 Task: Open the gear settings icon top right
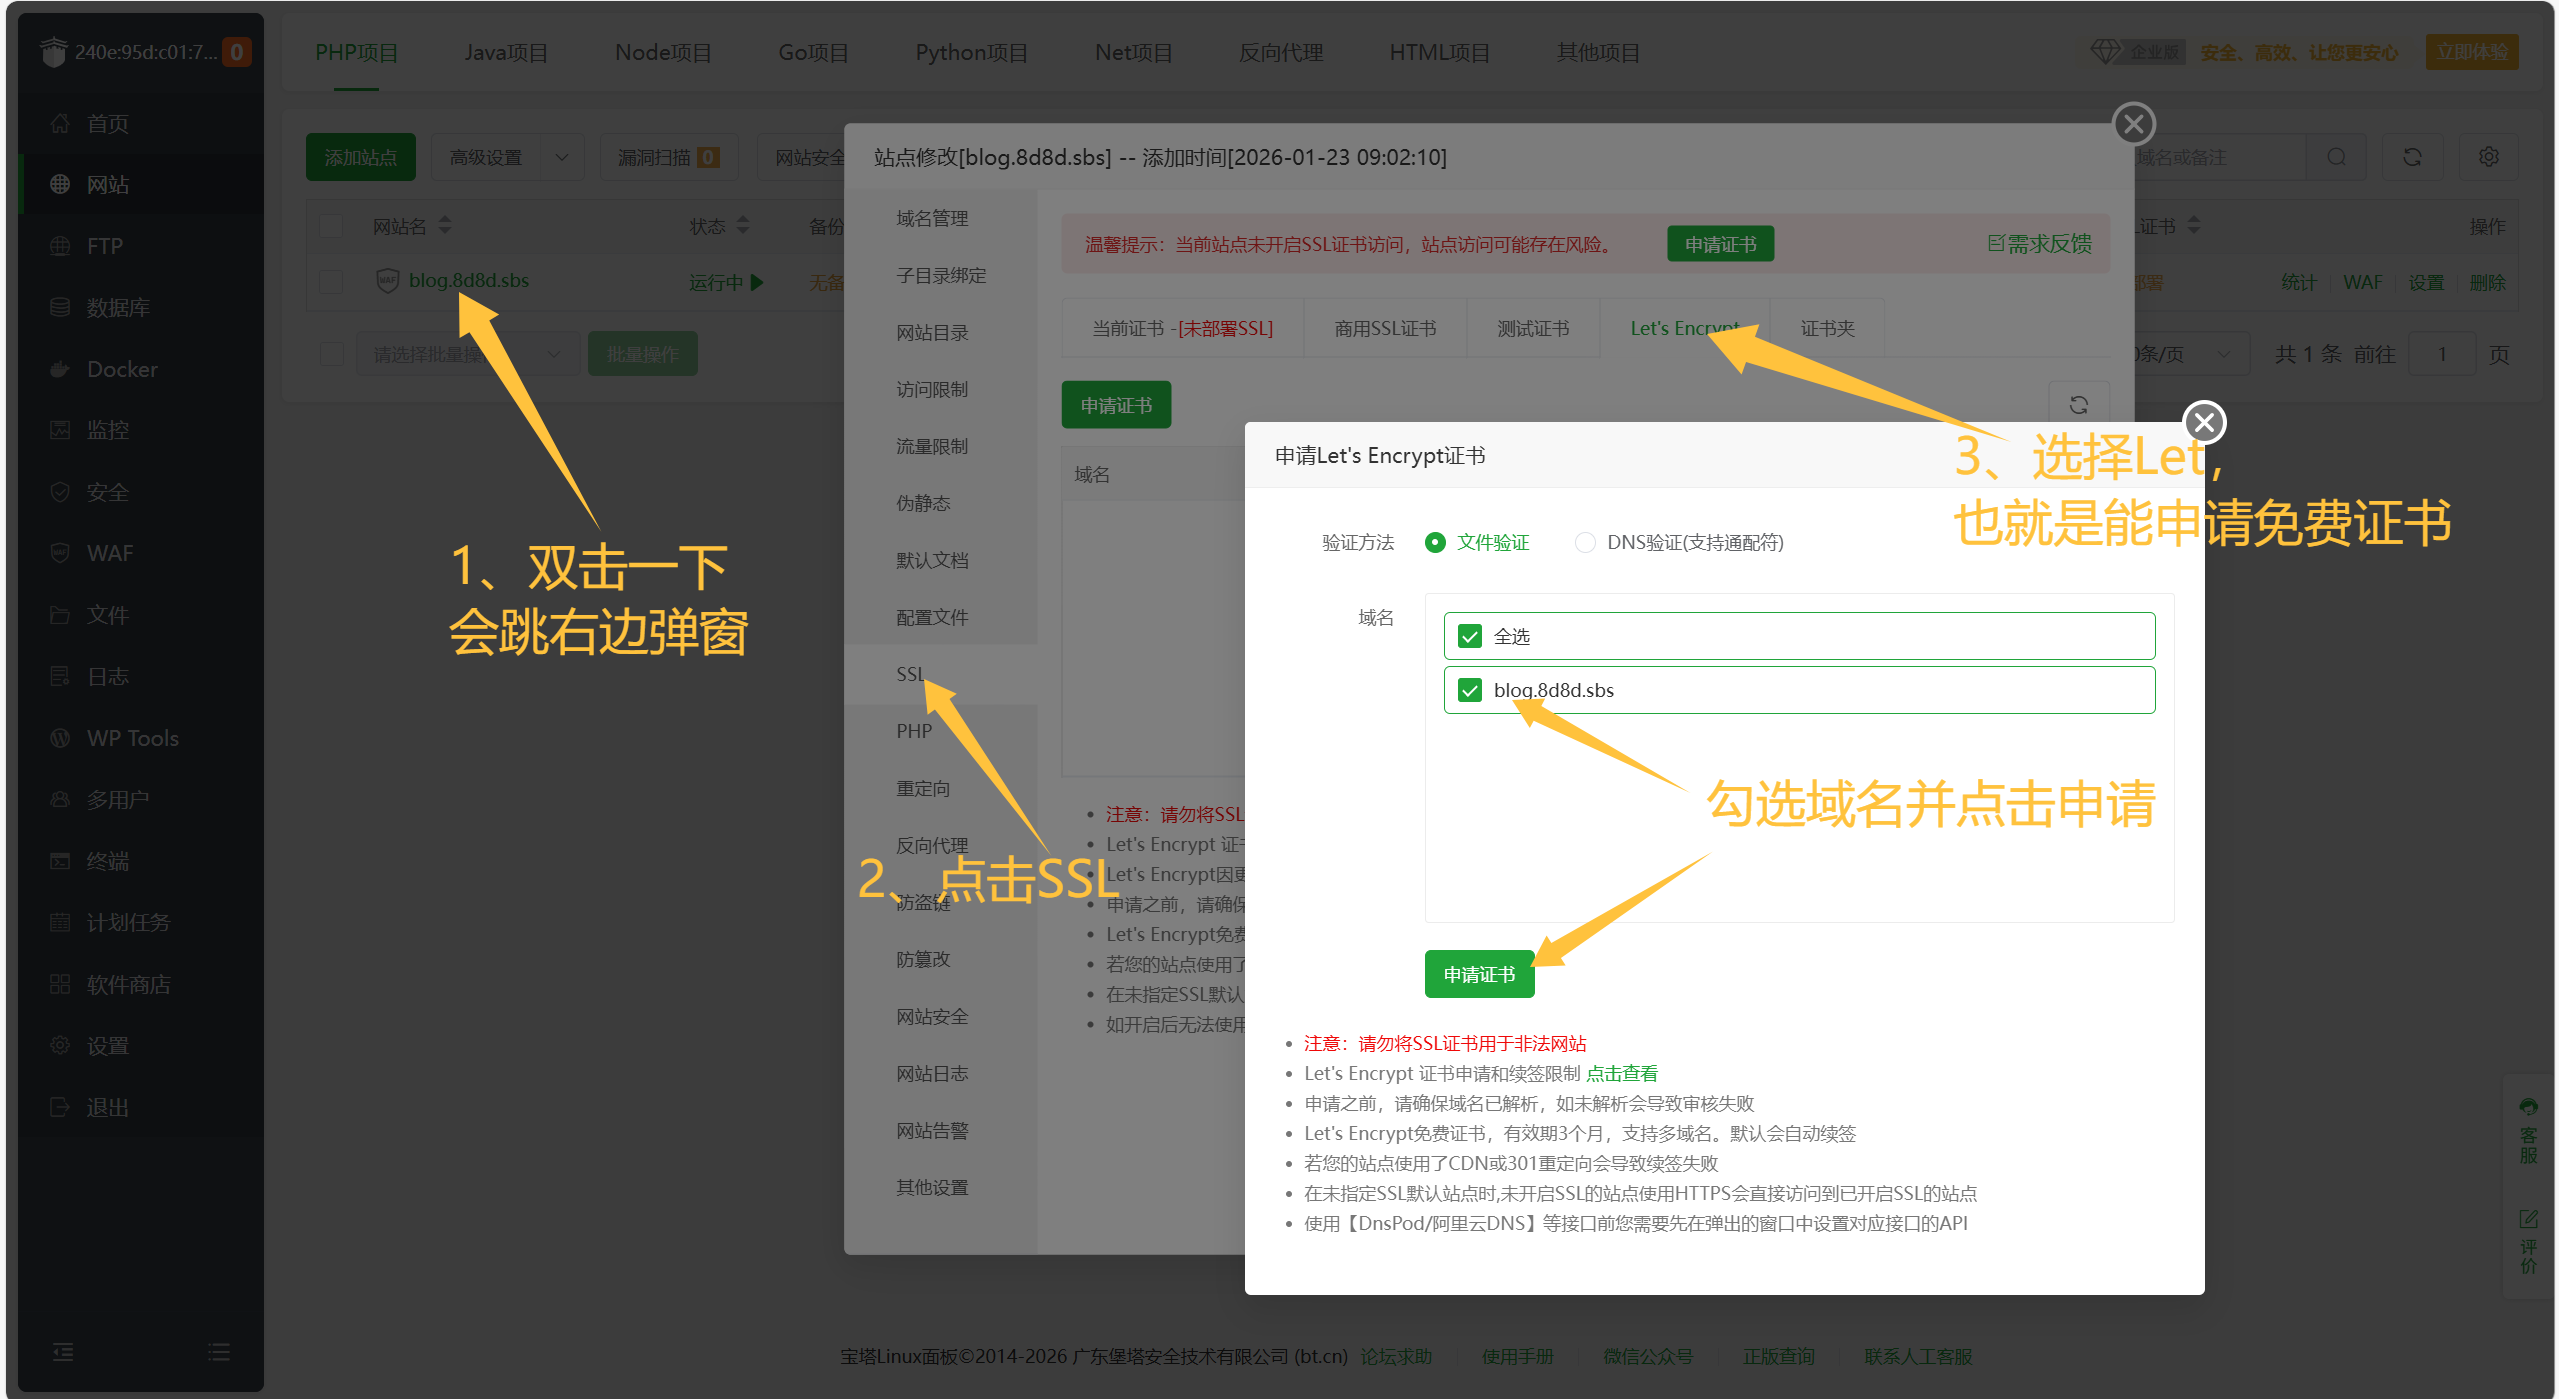2489,157
